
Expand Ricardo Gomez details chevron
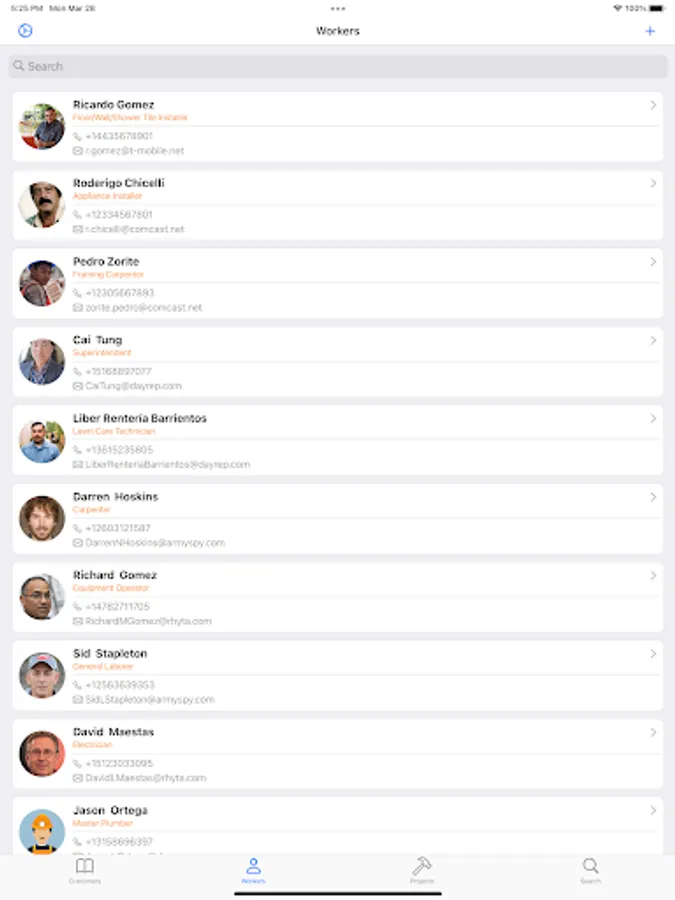pyautogui.click(x=653, y=105)
